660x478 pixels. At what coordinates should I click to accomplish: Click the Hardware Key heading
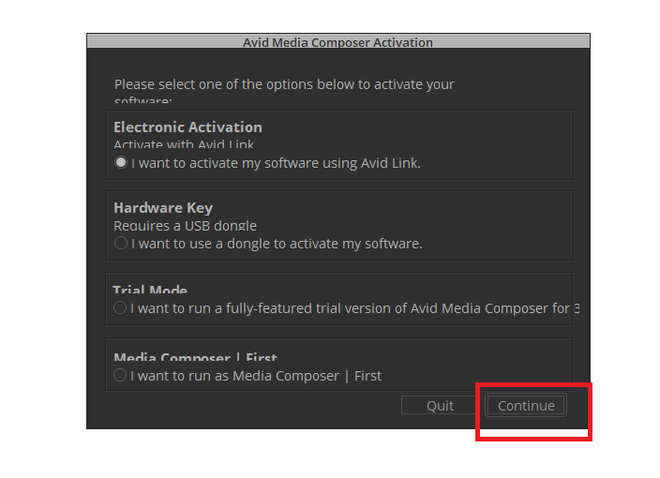pos(163,208)
